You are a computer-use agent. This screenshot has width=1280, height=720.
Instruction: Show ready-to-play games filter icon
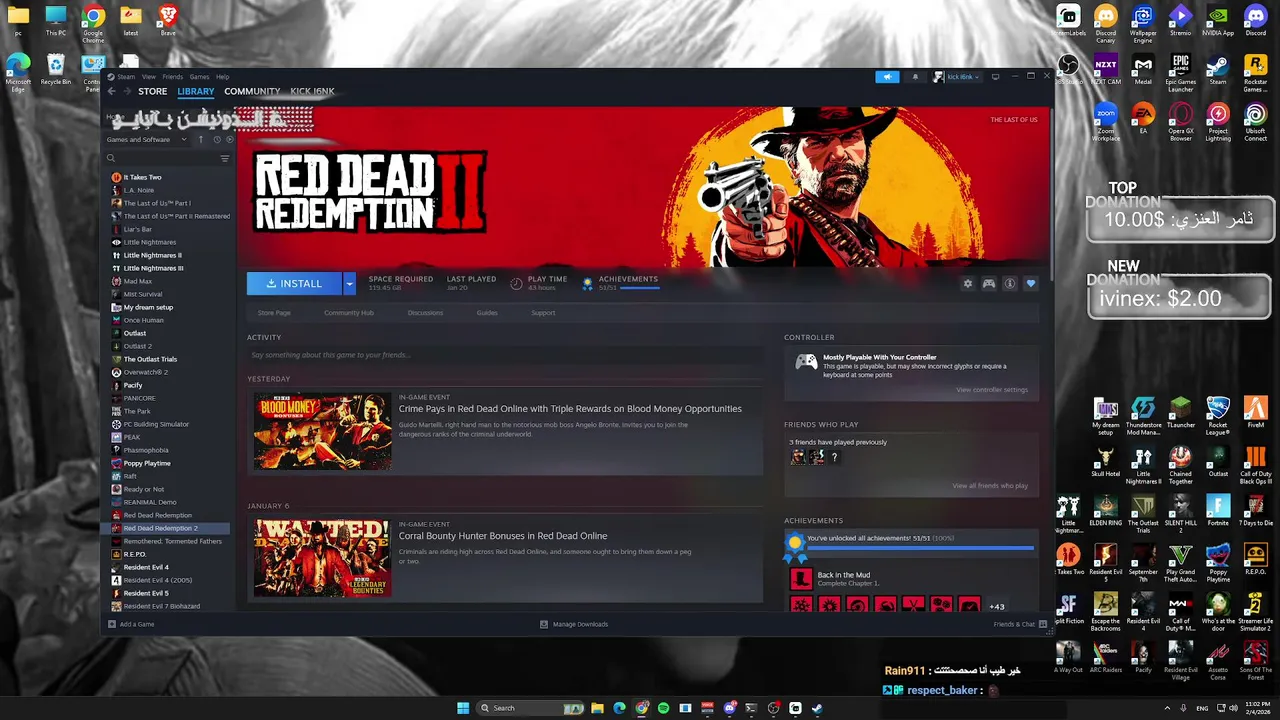[x=229, y=140]
